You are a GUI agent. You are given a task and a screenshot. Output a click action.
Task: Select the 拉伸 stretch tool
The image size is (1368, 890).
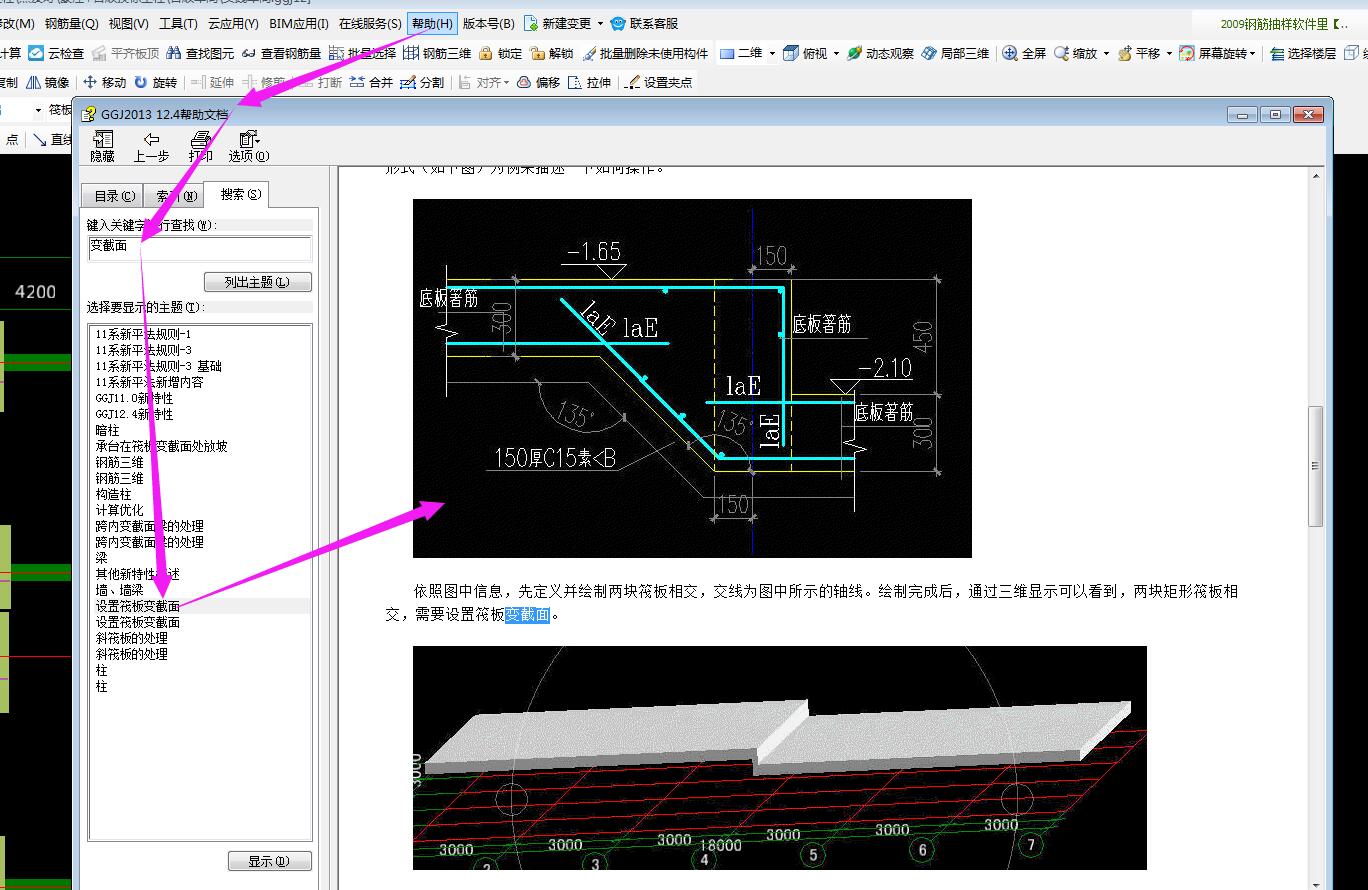pos(589,82)
